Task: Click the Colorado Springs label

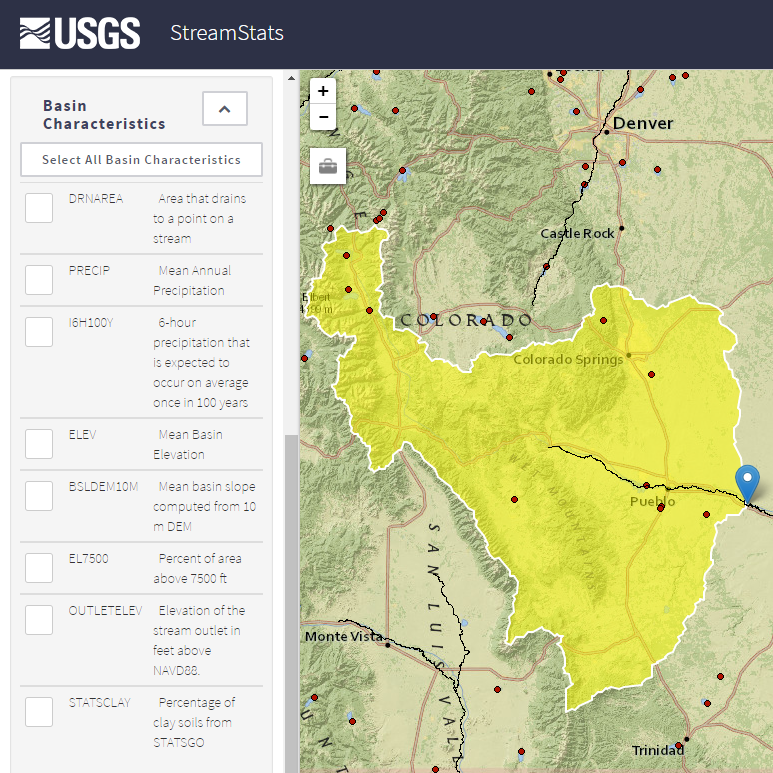Action: 568,359
